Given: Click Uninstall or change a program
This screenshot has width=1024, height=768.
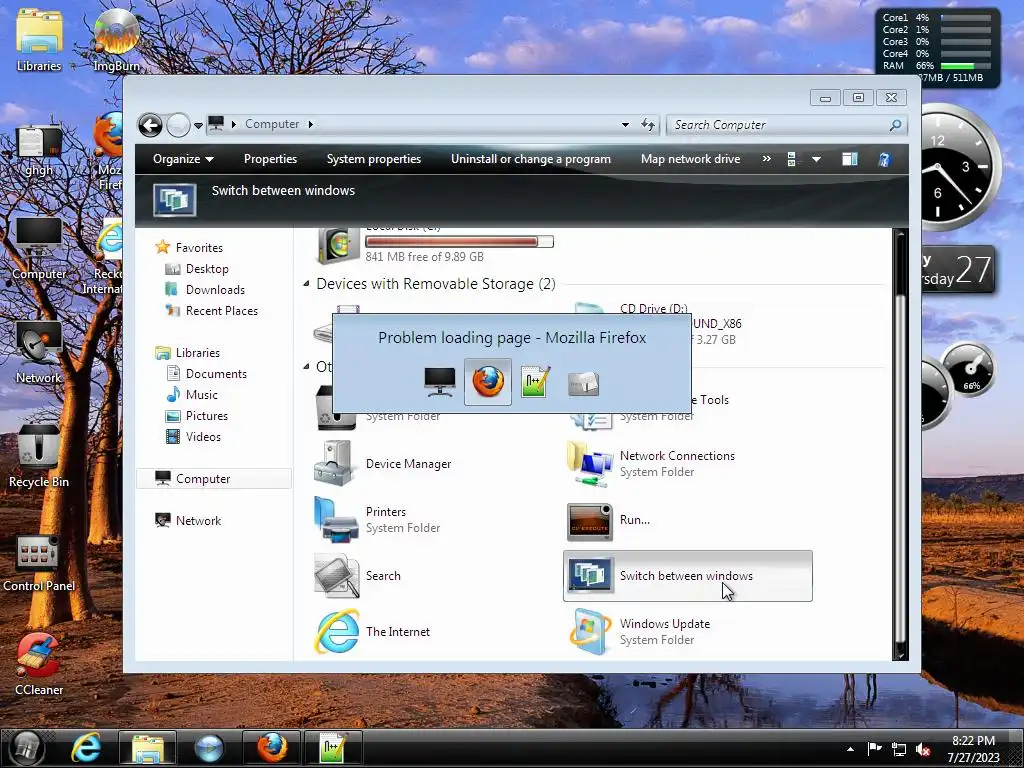Looking at the screenshot, I should (531, 159).
